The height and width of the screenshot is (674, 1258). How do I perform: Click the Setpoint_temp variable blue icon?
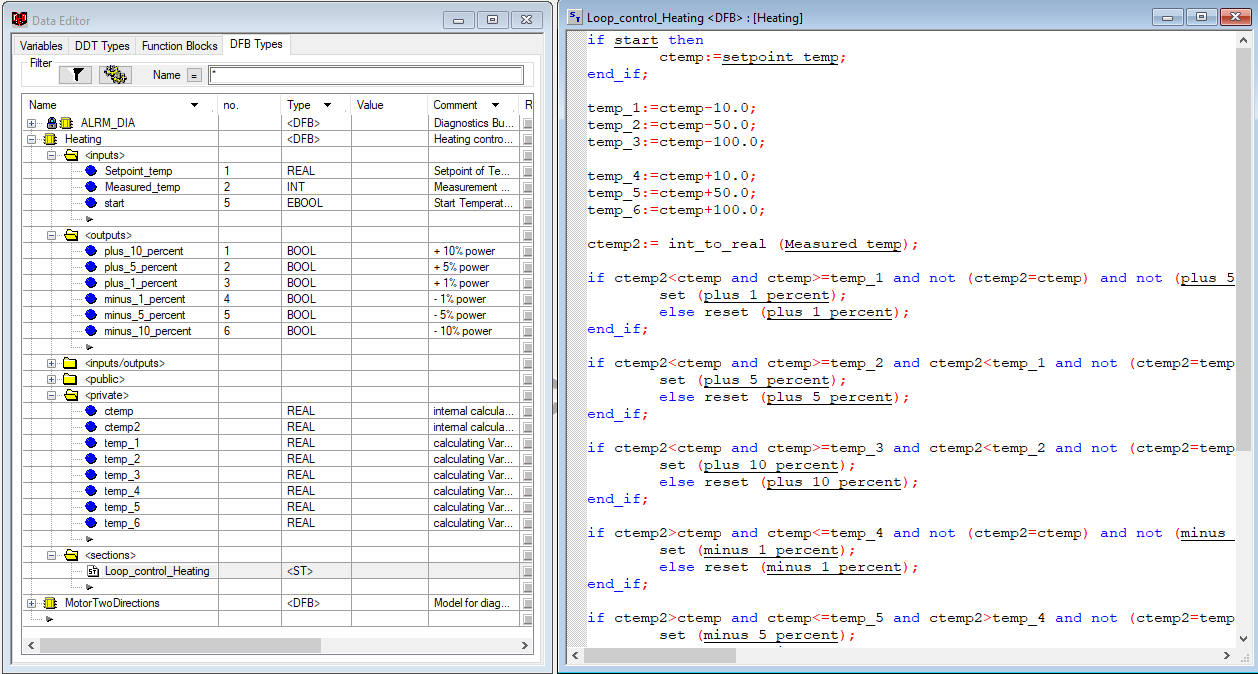(x=91, y=171)
